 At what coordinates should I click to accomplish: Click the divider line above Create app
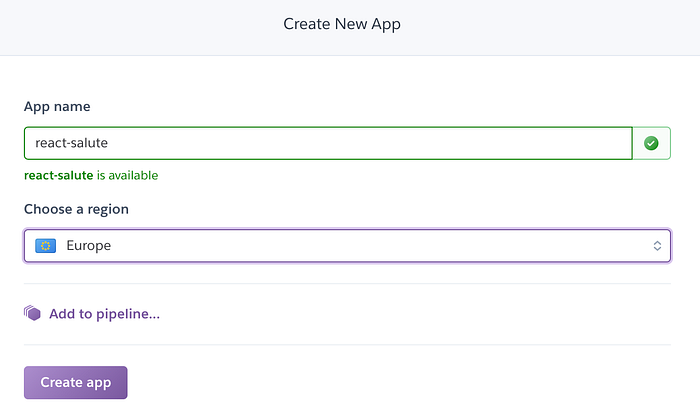tap(347, 345)
